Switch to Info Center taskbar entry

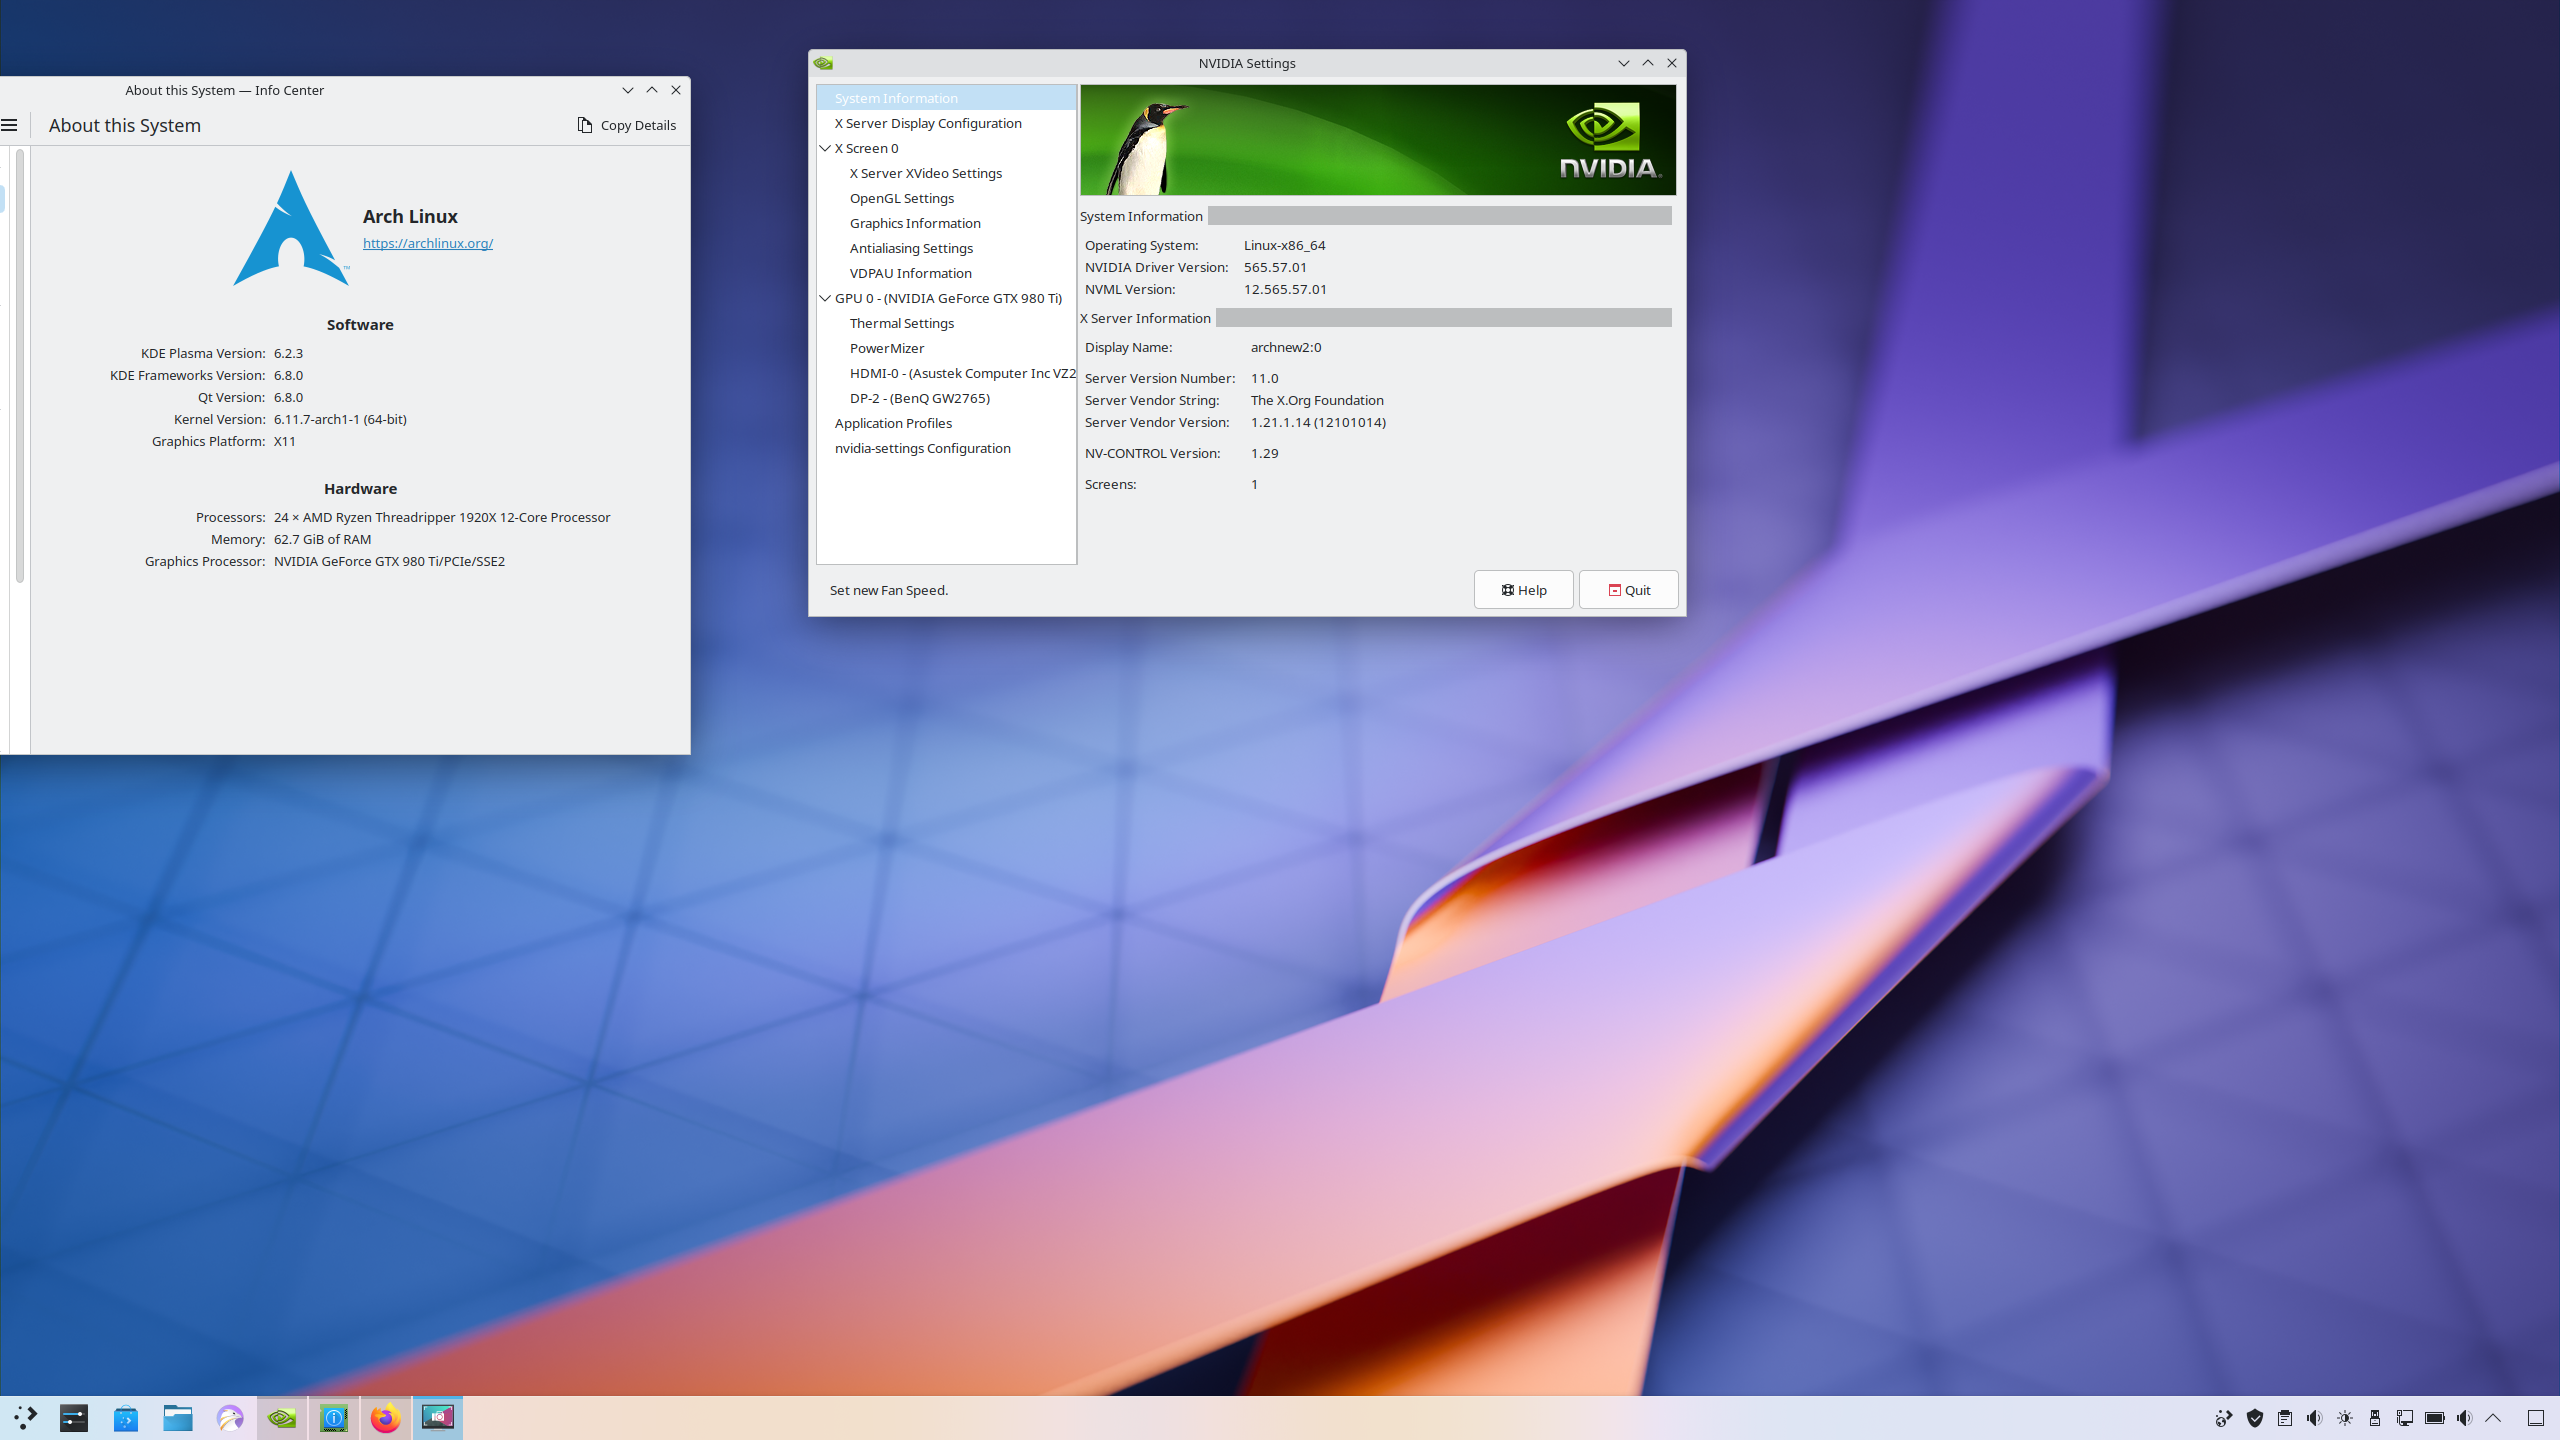(x=334, y=1417)
